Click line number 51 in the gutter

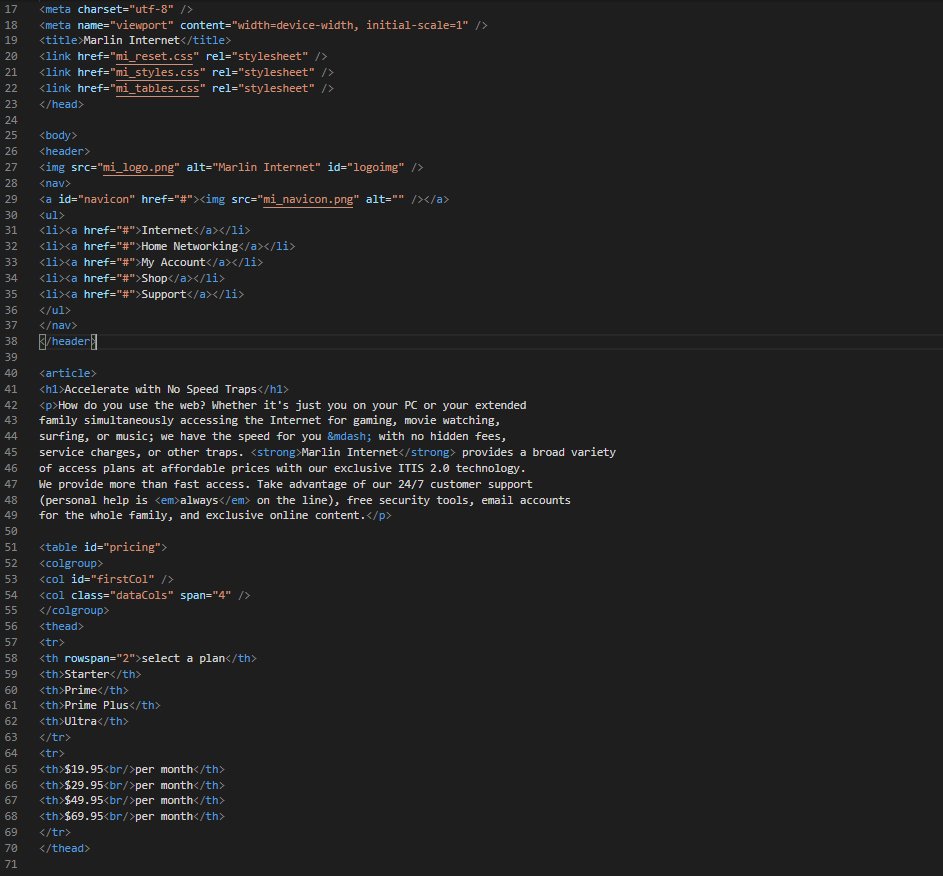(11, 547)
